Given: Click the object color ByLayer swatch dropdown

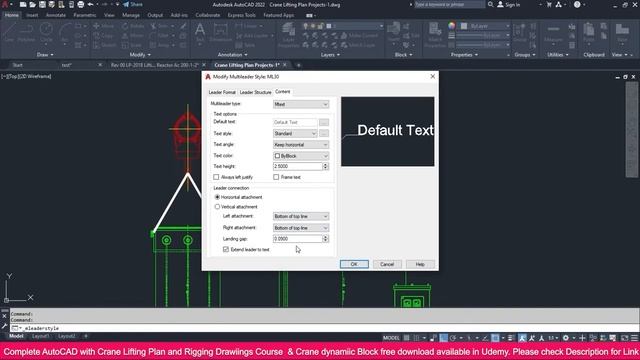Looking at the screenshot, I should coord(485,26).
